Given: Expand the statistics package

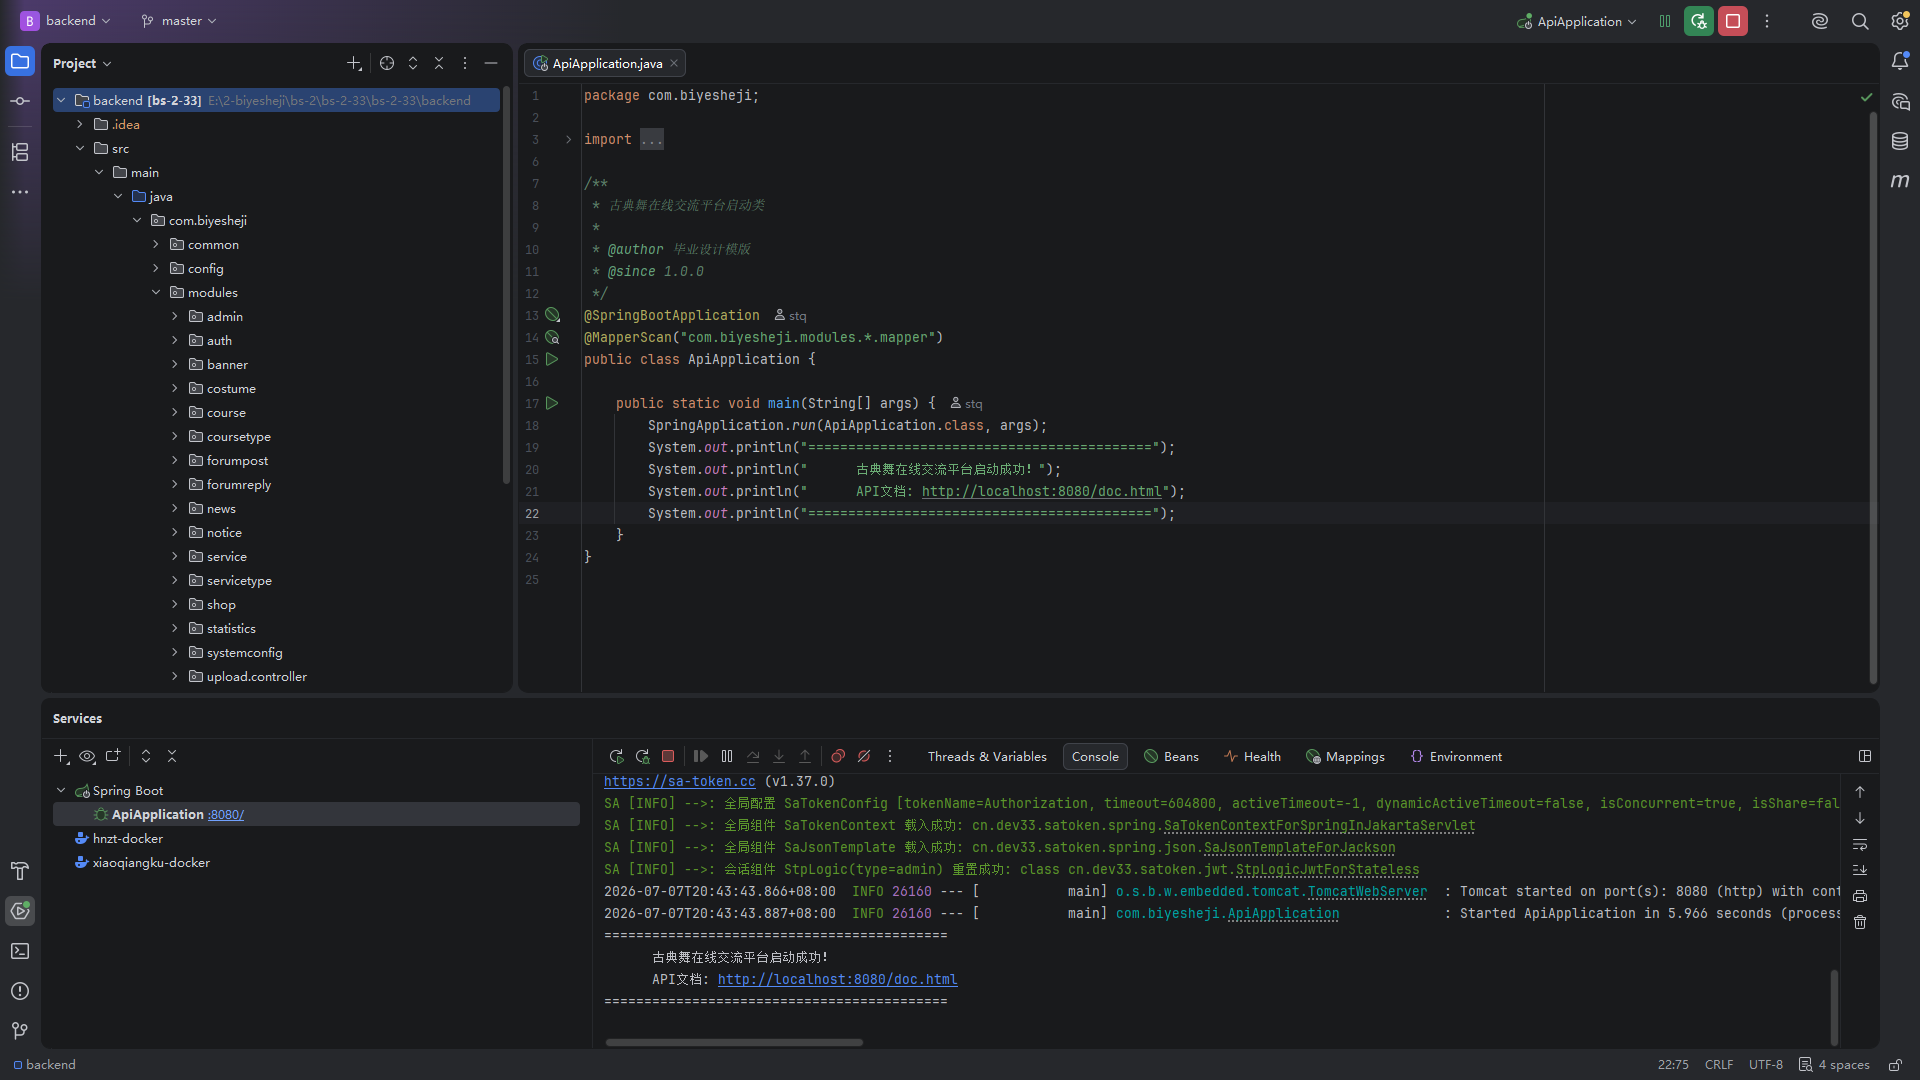Looking at the screenshot, I should 175,629.
